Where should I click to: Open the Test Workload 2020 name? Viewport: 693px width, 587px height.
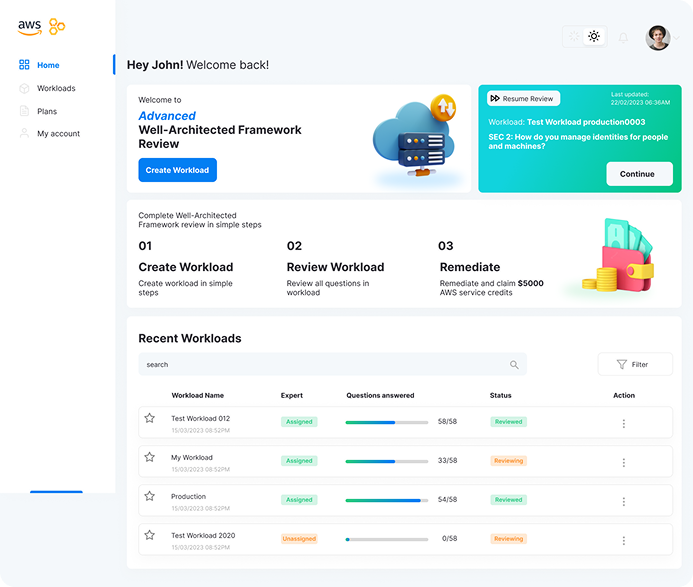(x=203, y=535)
